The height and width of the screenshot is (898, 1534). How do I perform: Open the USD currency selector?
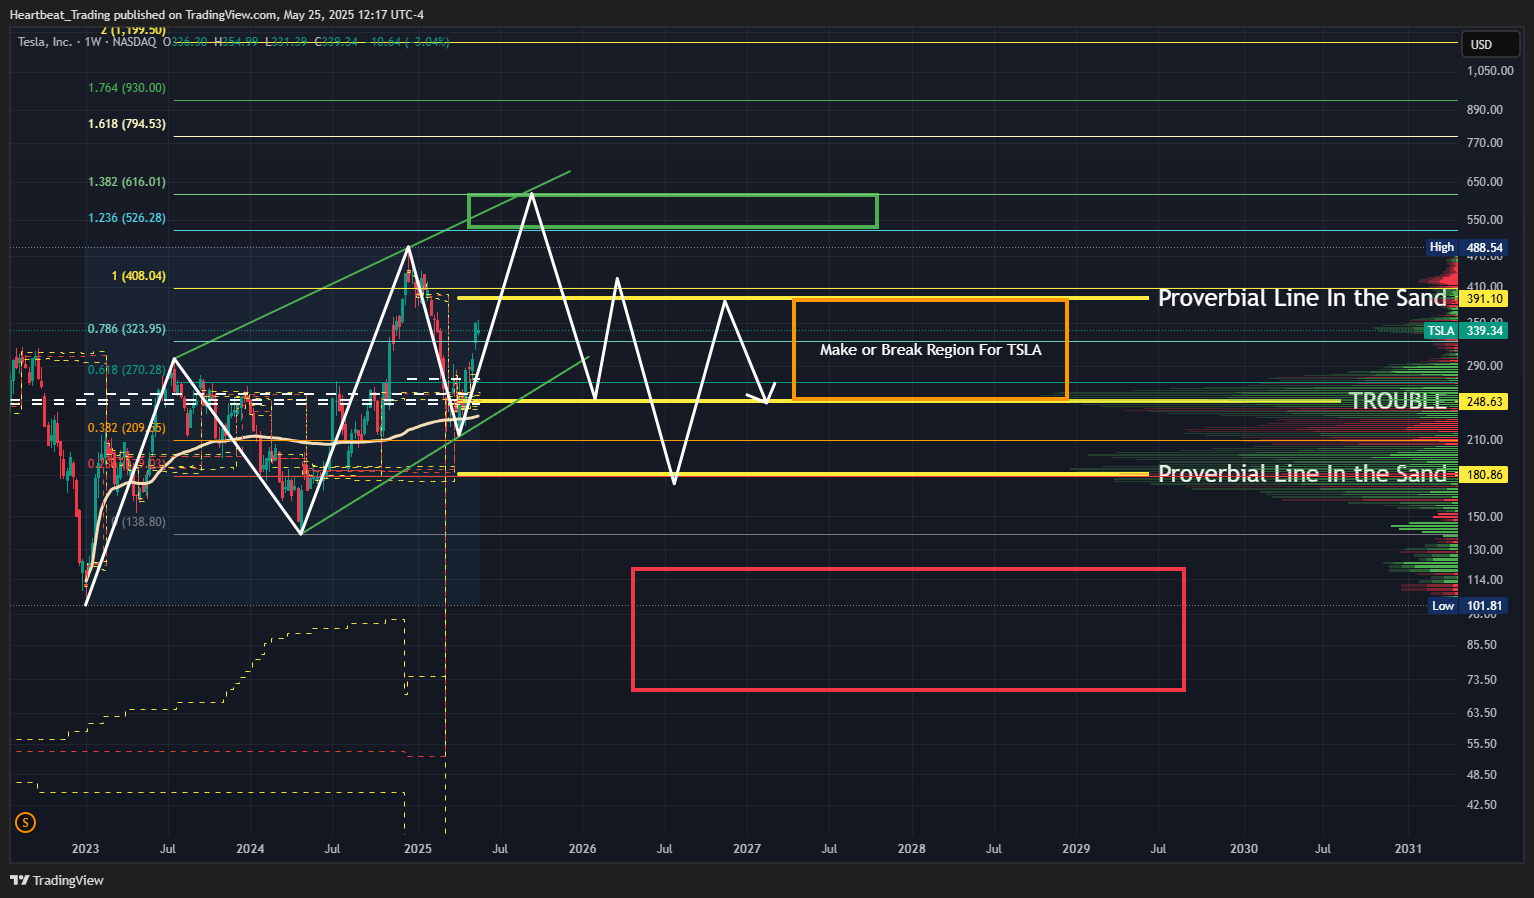pyautogui.click(x=1492, y=44)
